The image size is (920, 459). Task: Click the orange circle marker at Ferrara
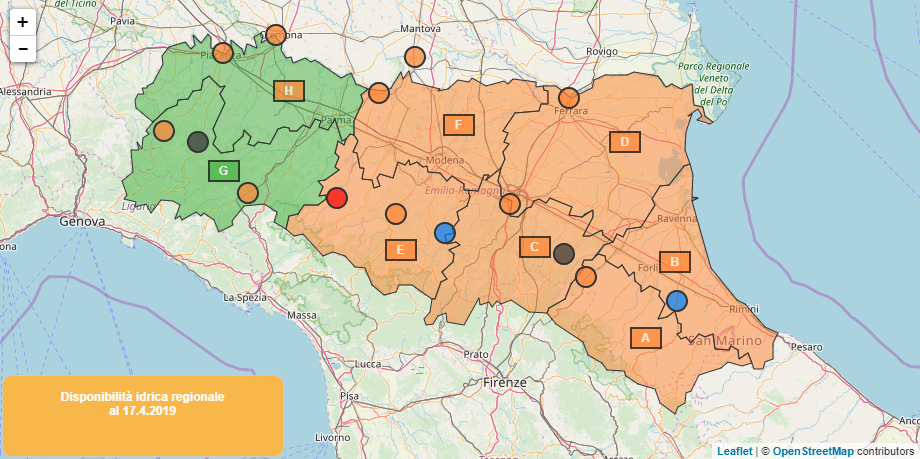tap(569, 97)
